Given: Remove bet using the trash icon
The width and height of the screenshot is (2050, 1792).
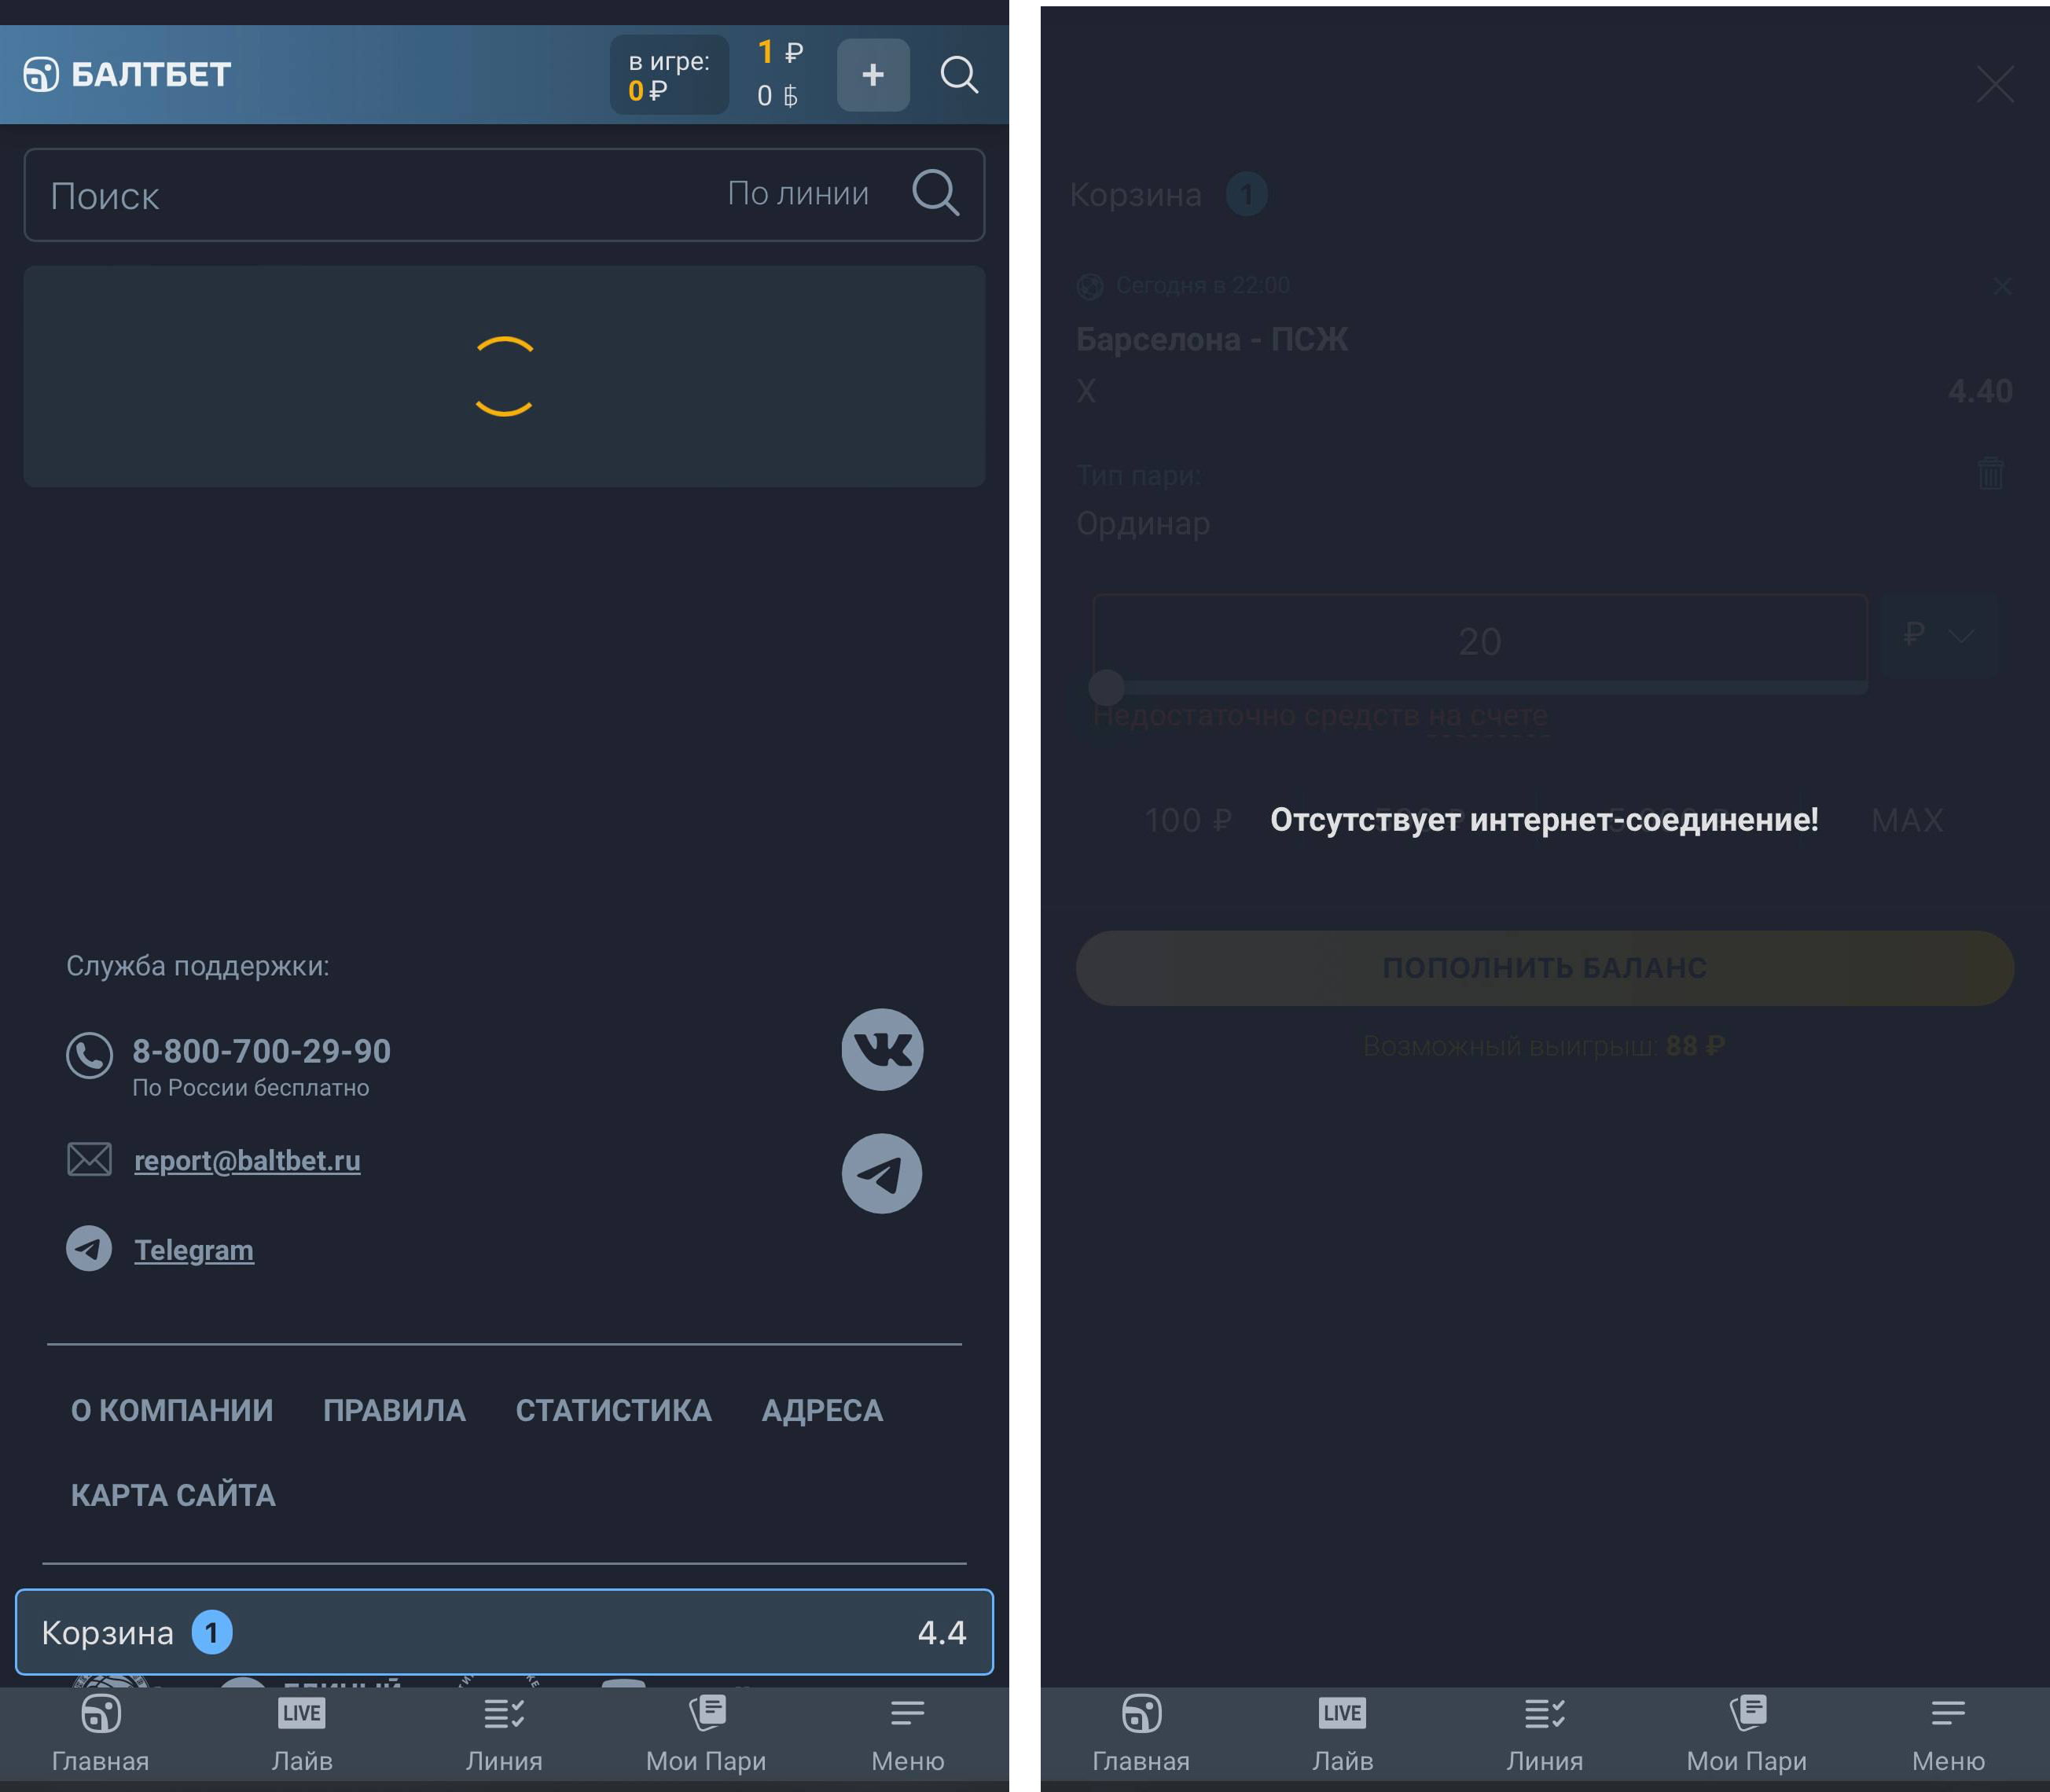Looking at the screenshot, I should (1990, 473).
